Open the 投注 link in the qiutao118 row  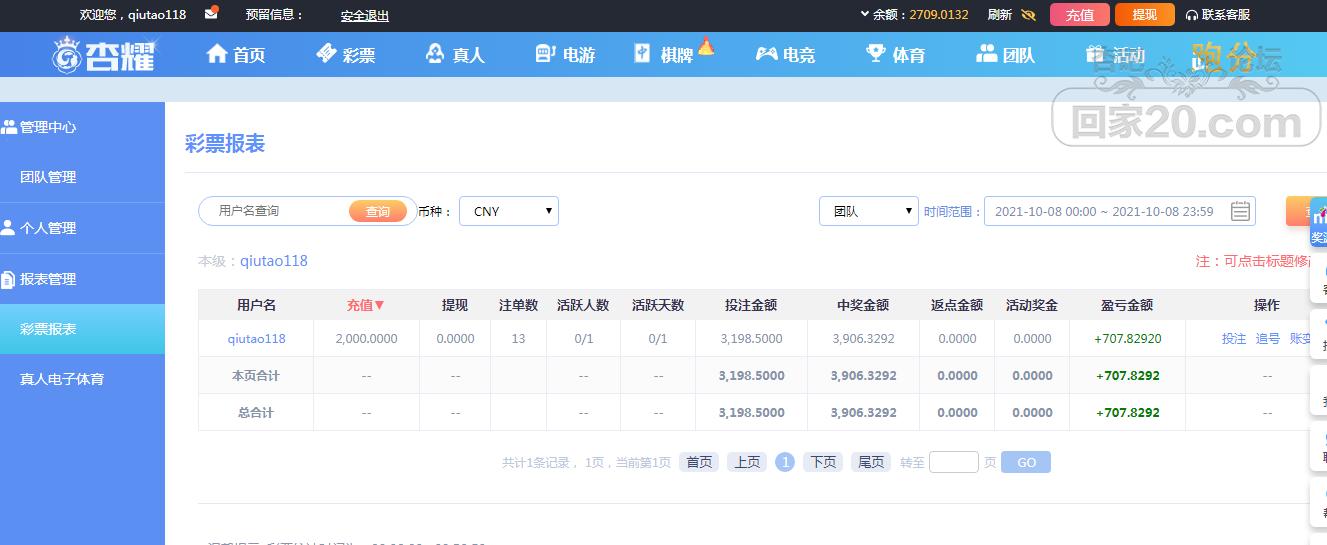click(x=1234, y=339)
